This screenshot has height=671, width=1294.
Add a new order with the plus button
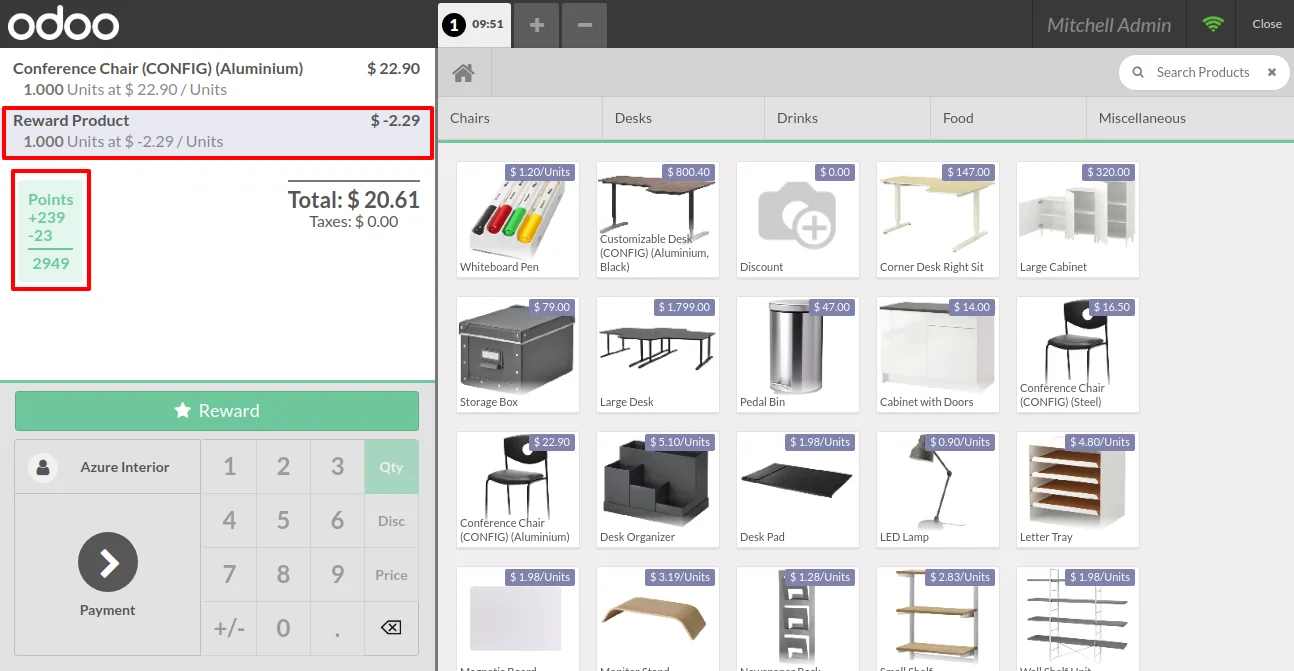click(x=537, y=24)
